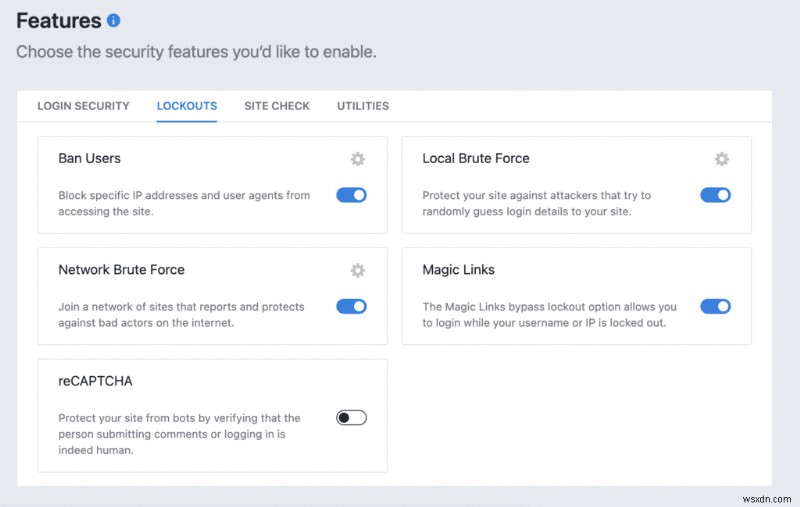Open Local Brute Force settings gear

722,159
